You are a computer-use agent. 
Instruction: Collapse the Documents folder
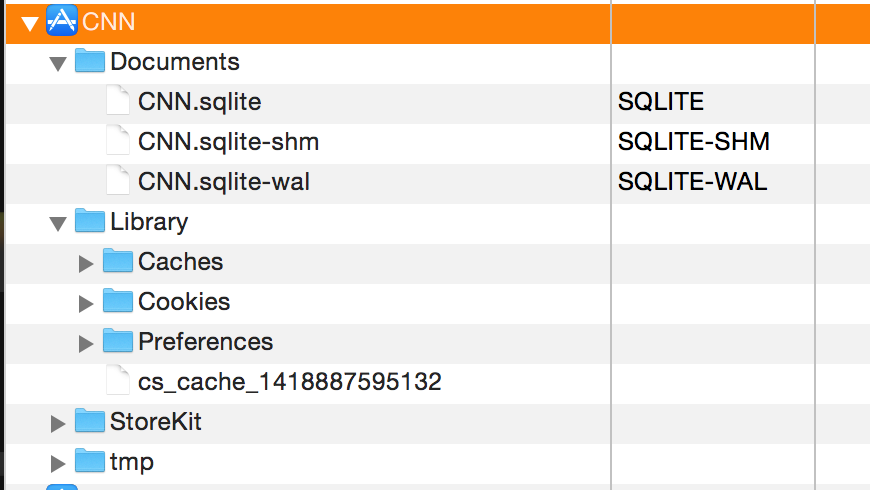[58, 63]
